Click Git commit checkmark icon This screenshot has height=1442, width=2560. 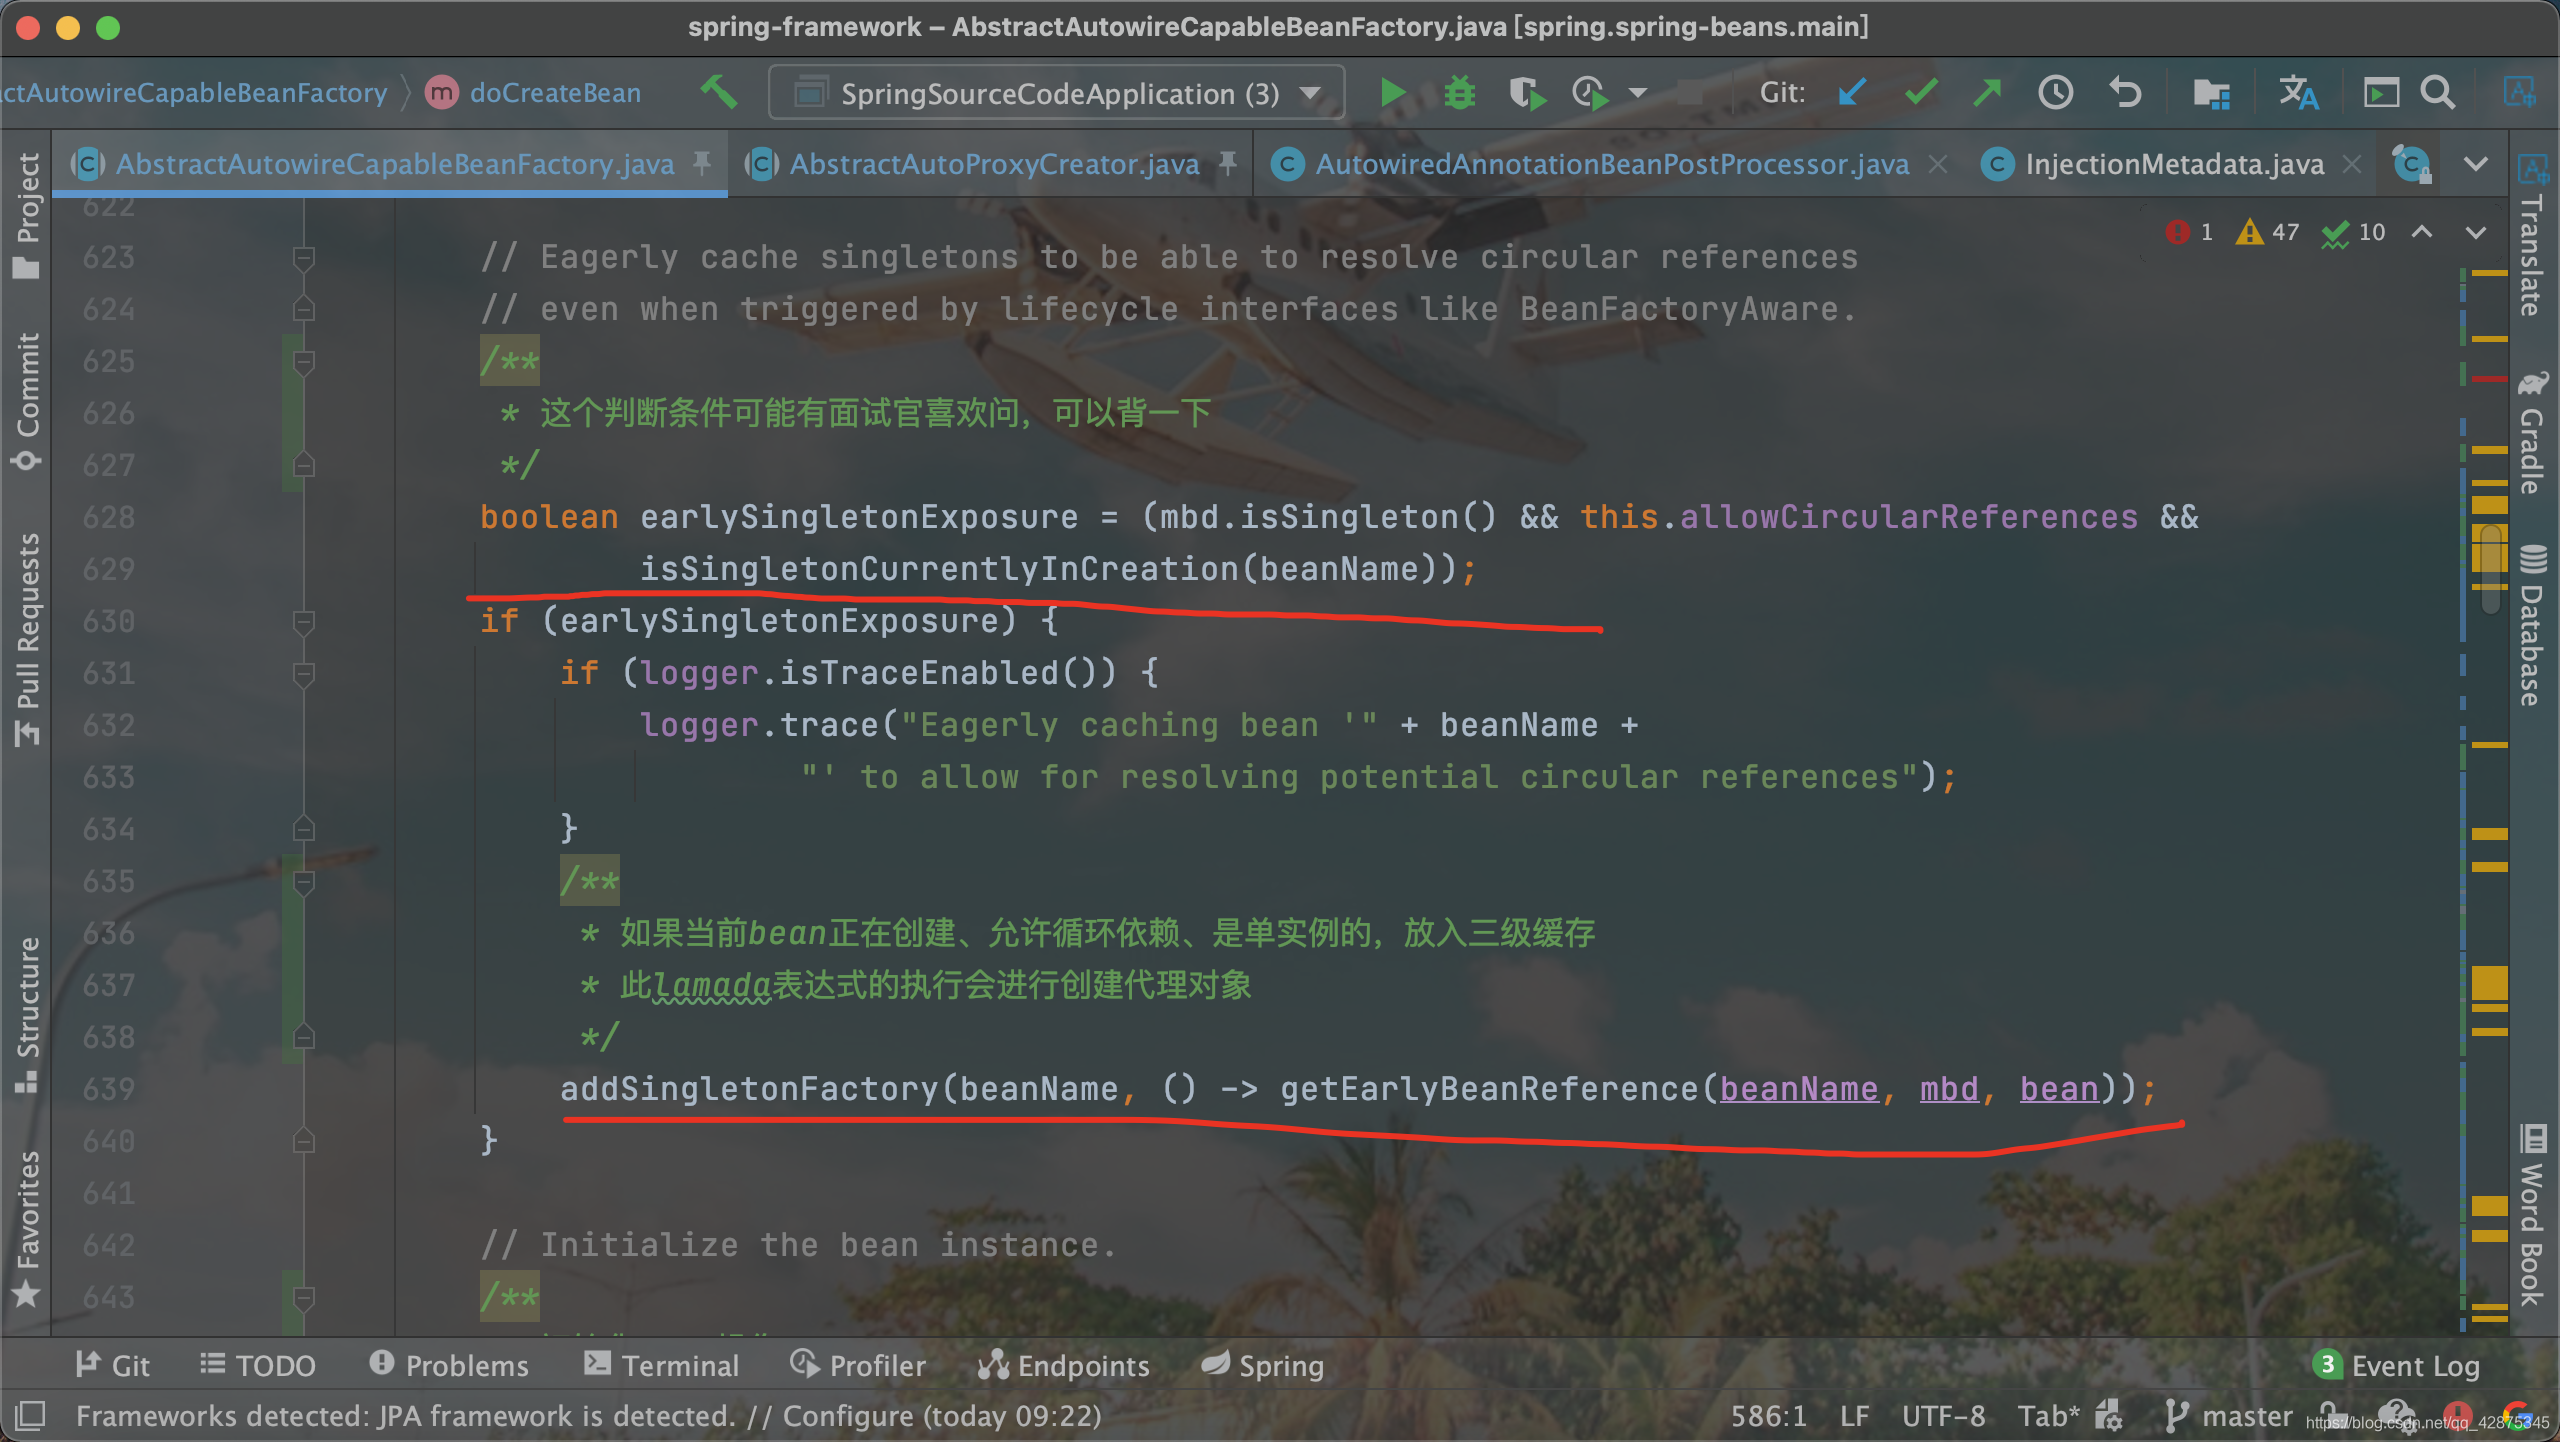pyautogui.click(x=1921, y=93)
